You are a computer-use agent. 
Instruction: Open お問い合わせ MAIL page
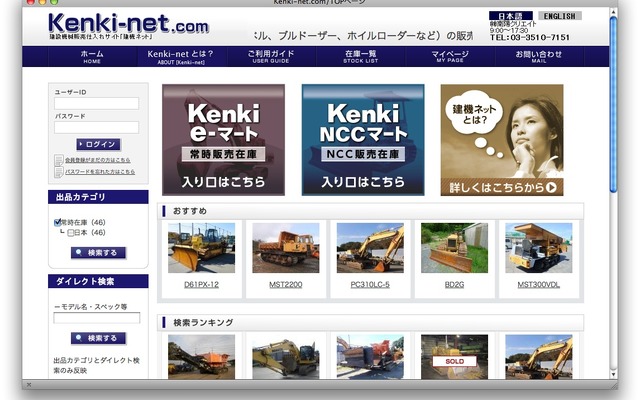[539, 56]
